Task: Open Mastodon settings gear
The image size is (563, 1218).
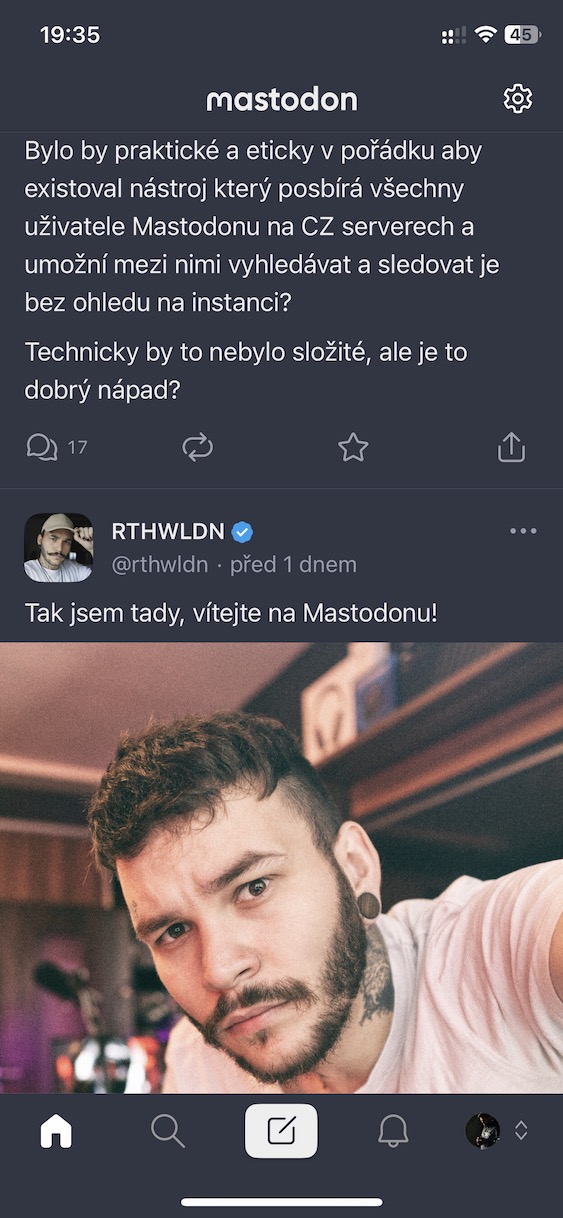Action: click(518, 98)
